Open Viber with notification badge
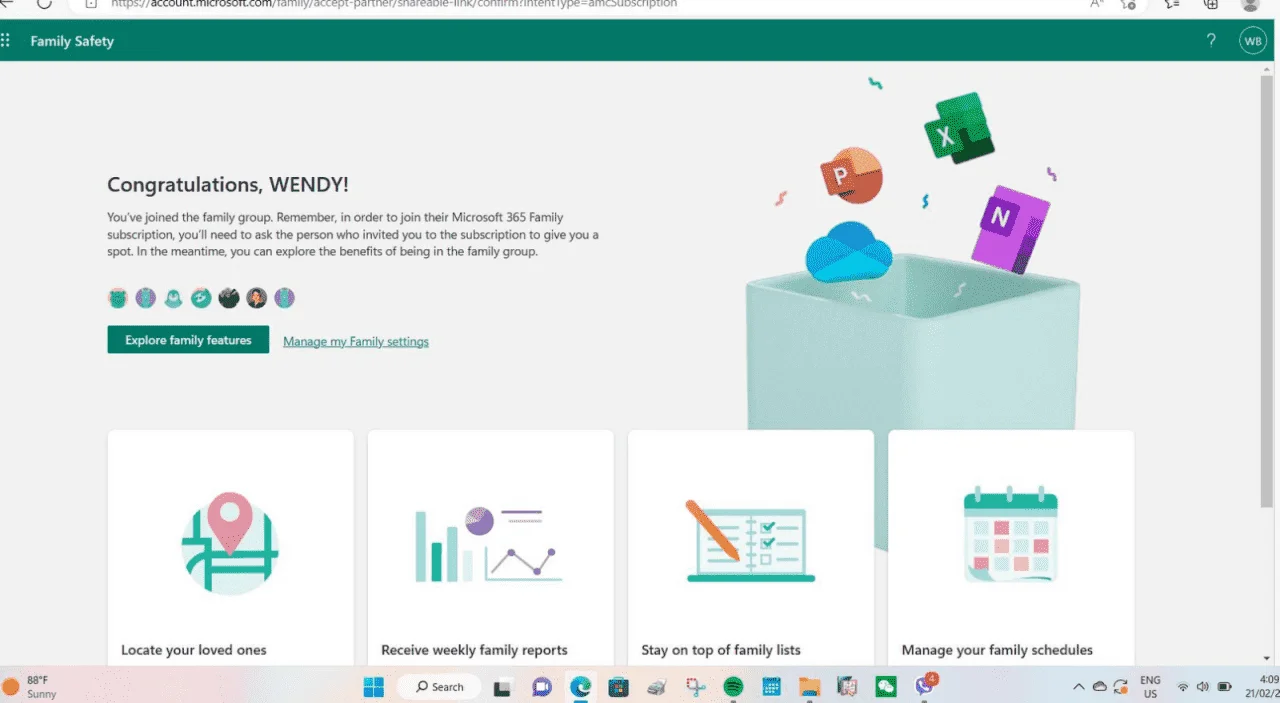The image size is (1280, 703). (x=925, y=686)
